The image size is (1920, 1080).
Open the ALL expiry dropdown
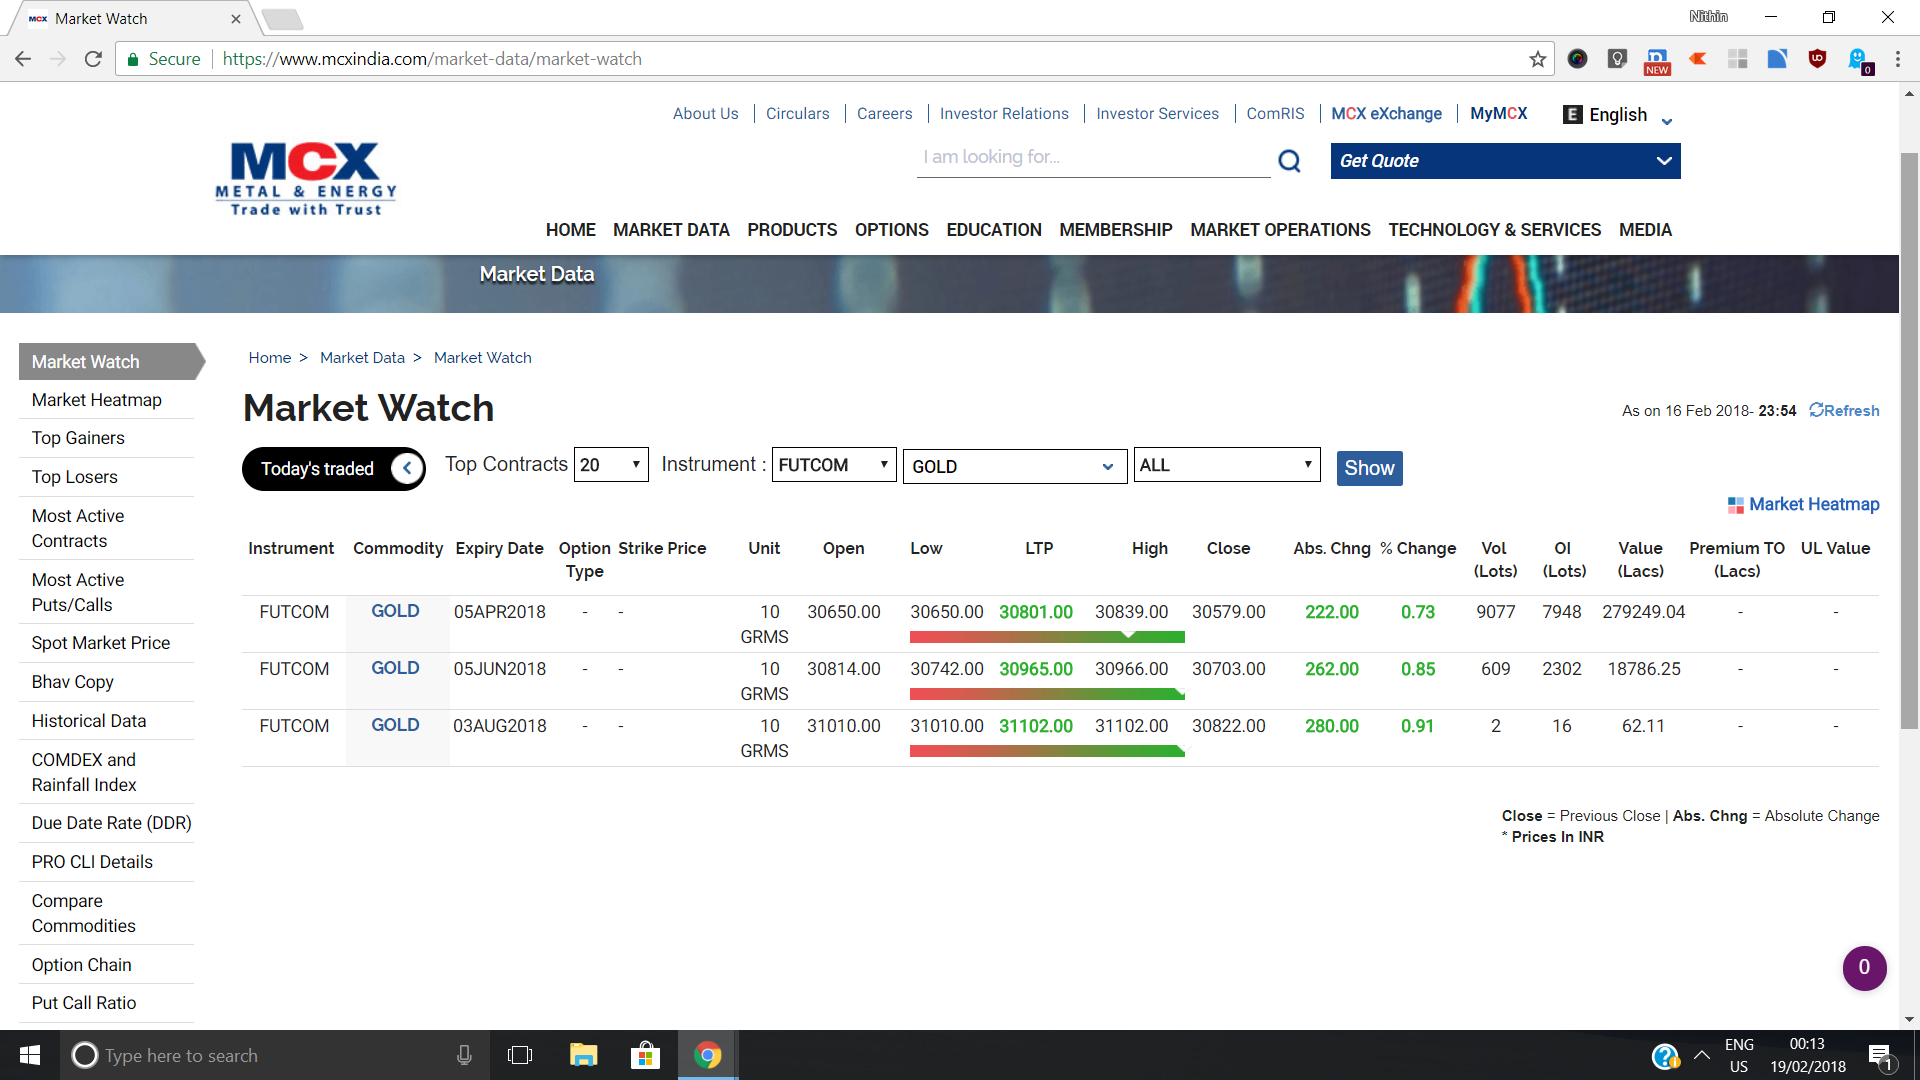(x=1227, y=465)
